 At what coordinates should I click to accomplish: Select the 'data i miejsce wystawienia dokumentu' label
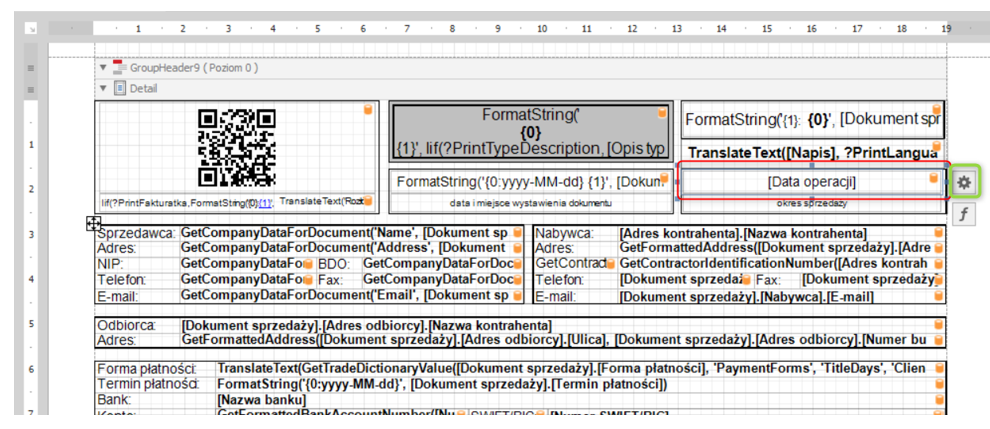(530, 203)
